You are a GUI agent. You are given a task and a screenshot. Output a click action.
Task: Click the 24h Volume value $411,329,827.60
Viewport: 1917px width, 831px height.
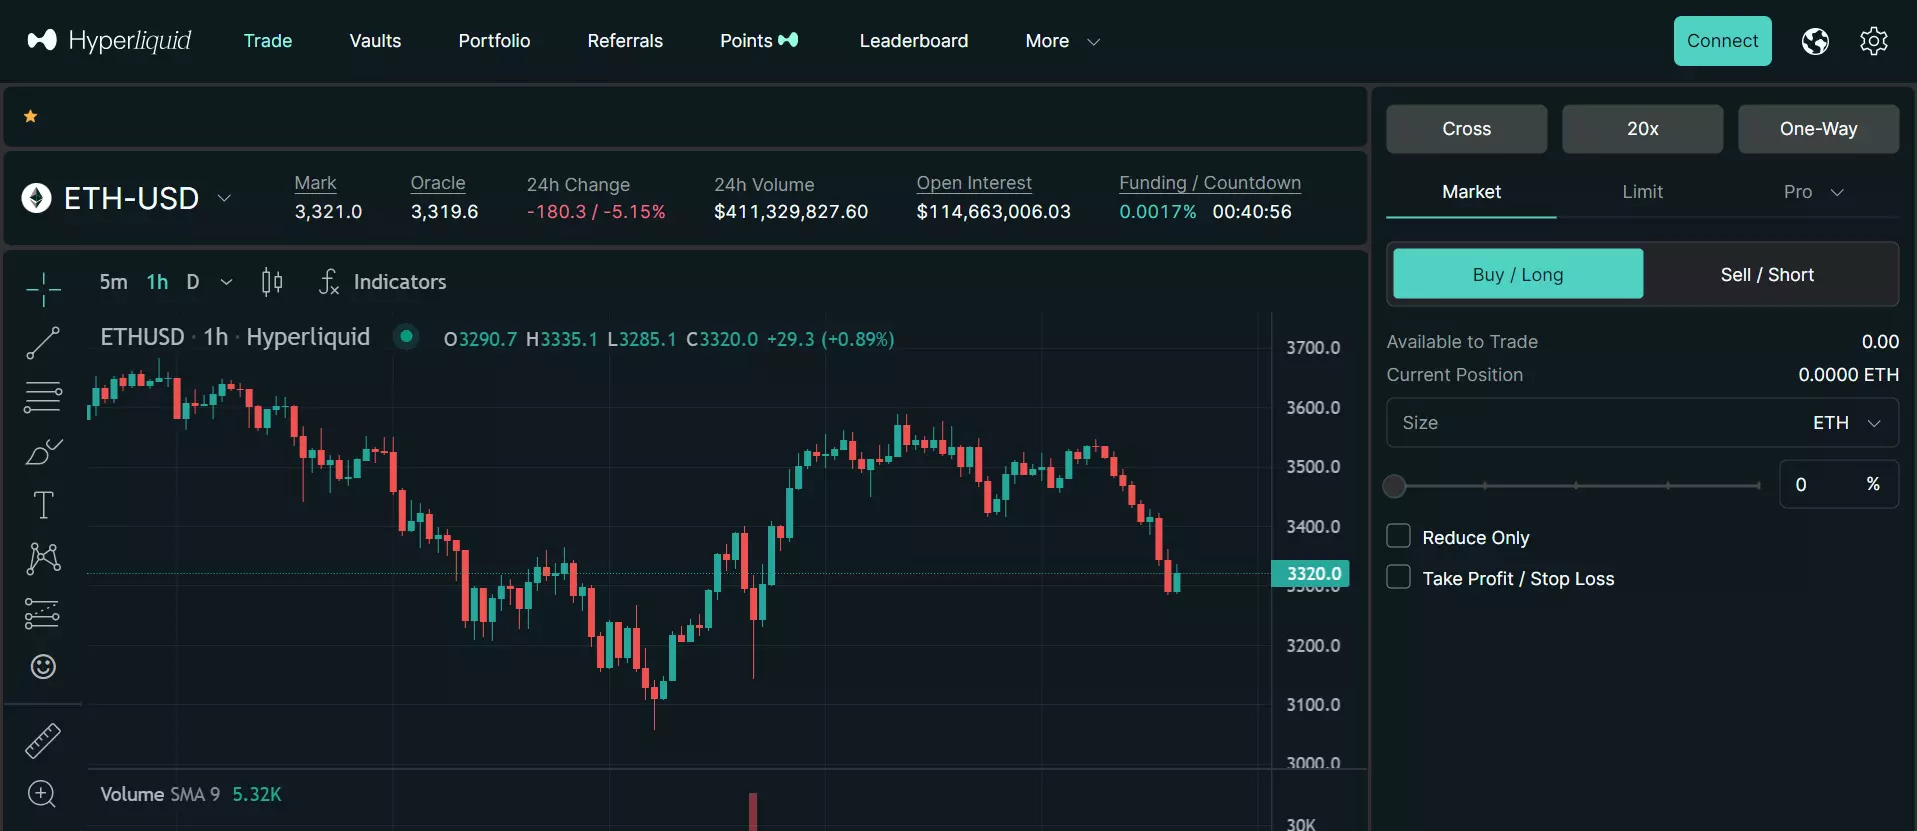coord(791,212)
